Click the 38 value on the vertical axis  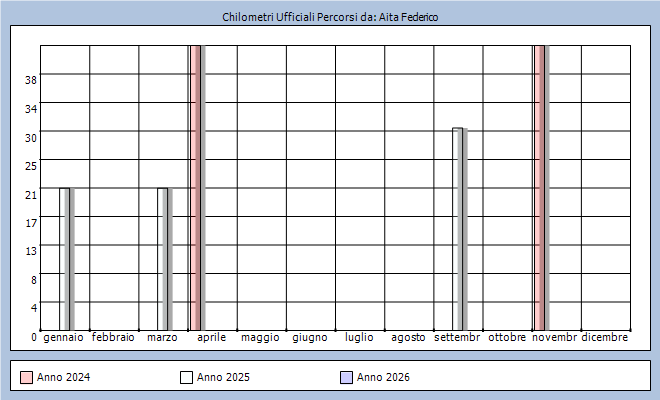coord(32,80)
